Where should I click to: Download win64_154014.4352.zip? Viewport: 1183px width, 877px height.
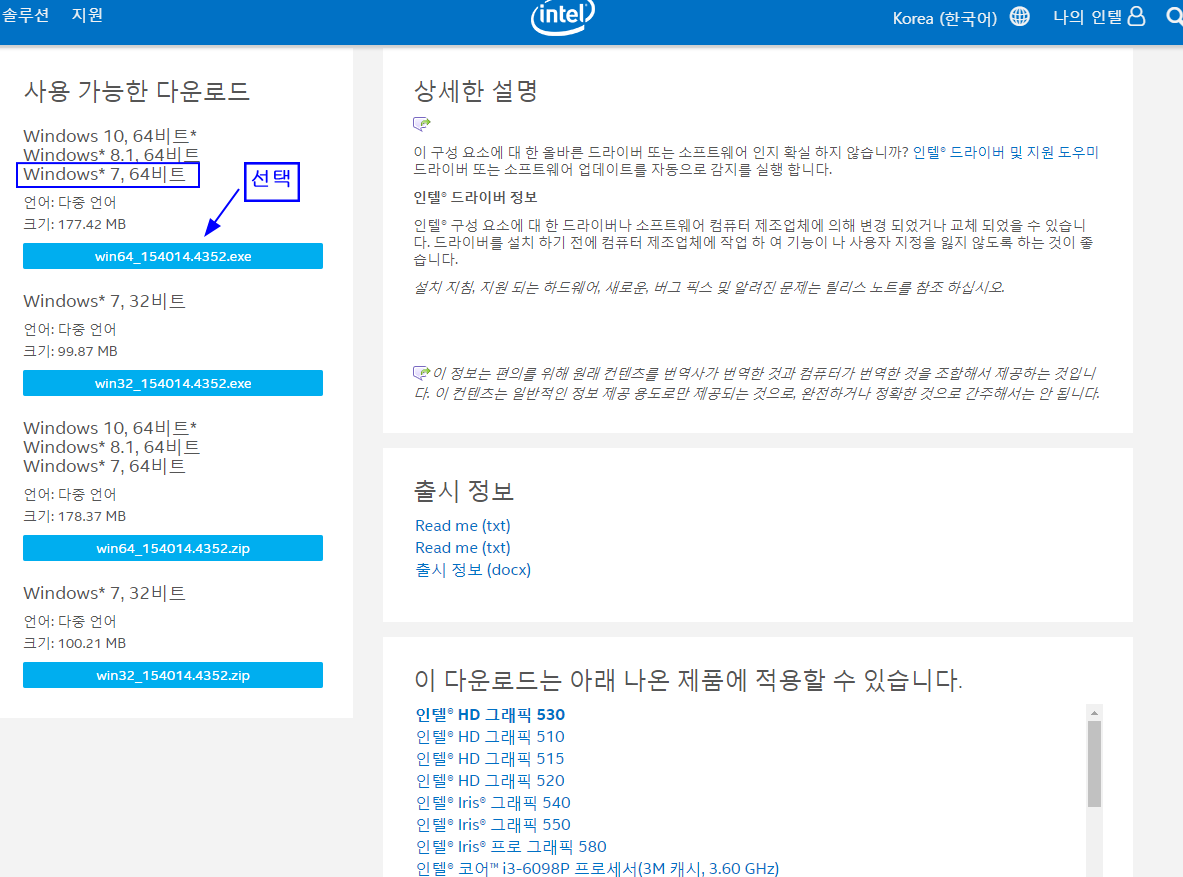173,548
